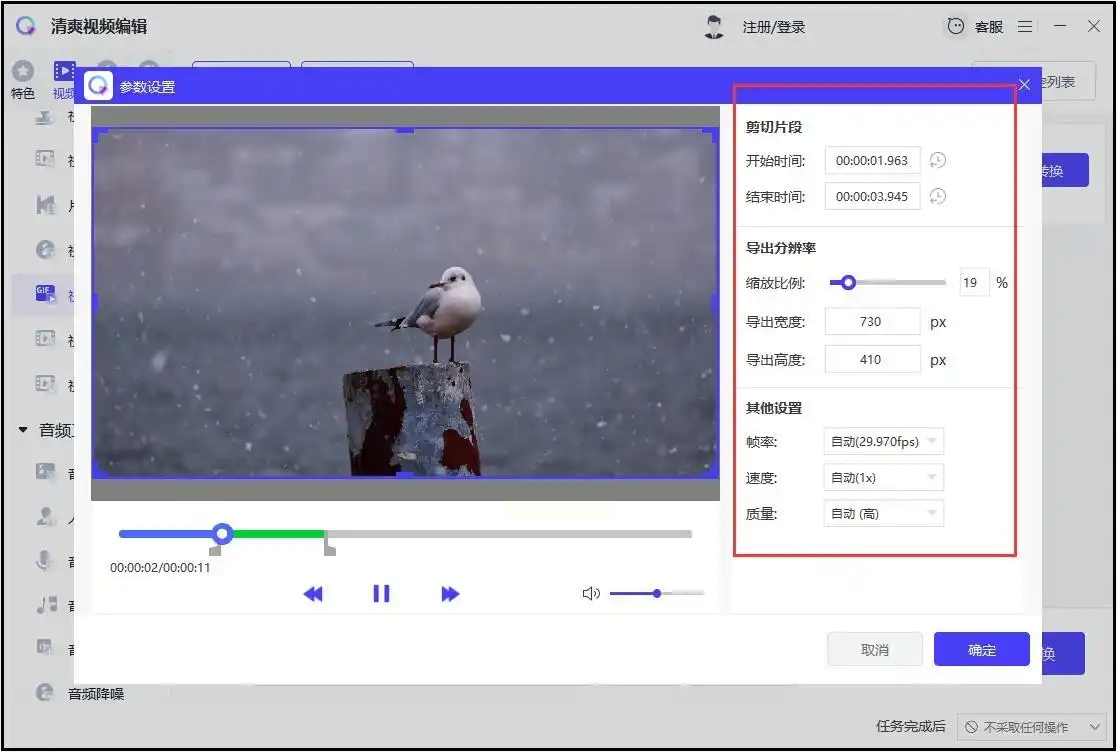Click the rewind playback button

point(313,594)
